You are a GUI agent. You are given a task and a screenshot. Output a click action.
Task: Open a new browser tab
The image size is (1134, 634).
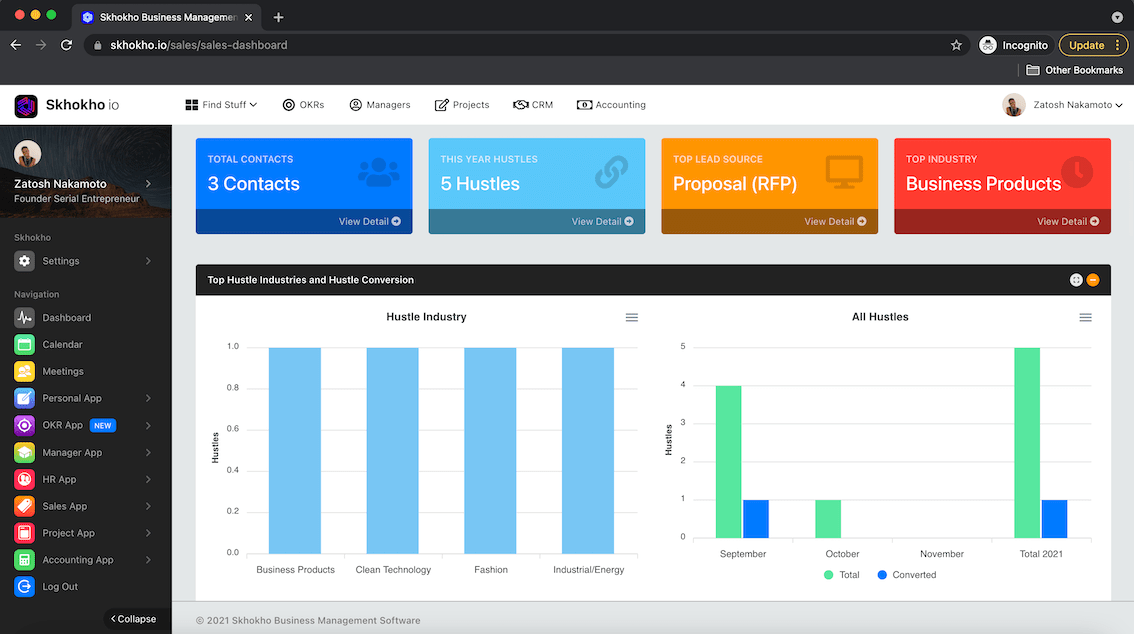pos(278,17)
